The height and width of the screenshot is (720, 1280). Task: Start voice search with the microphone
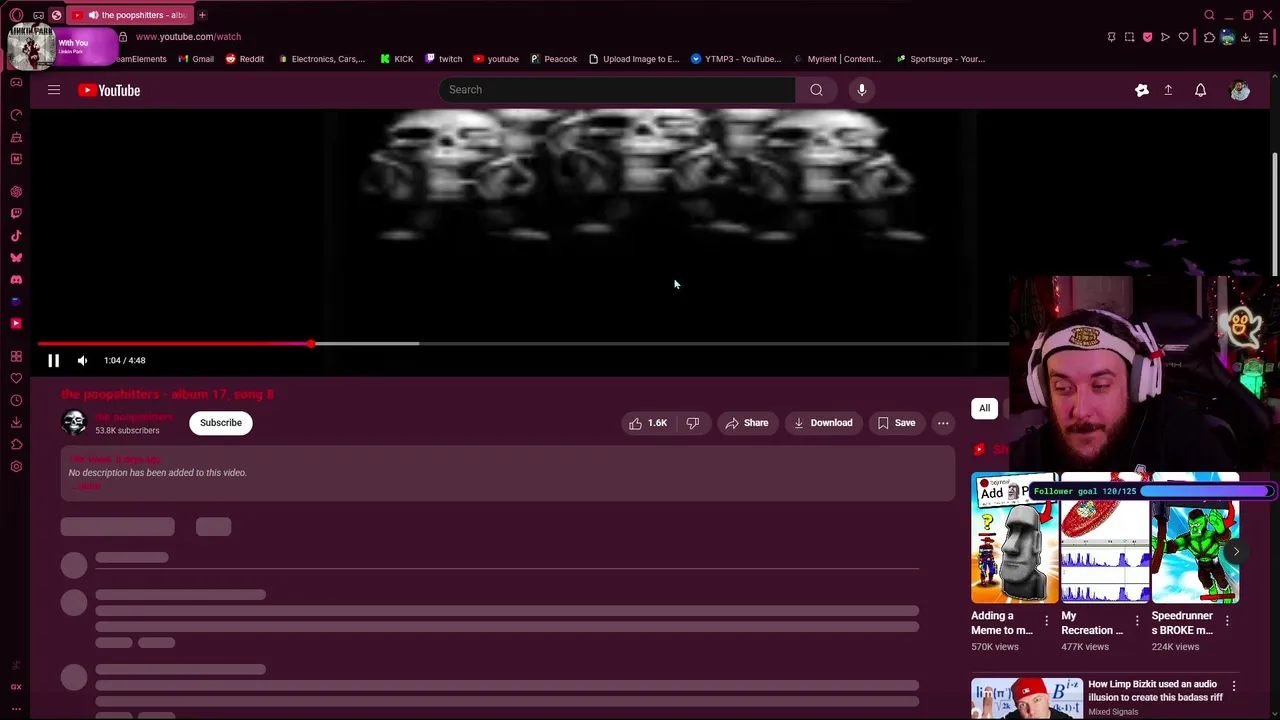(861, 90)
